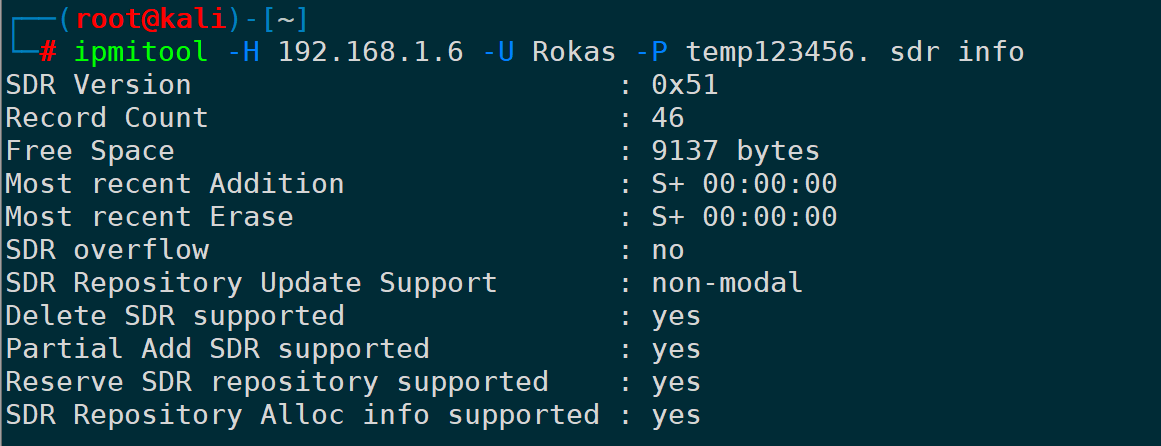The width and height of the screenshot is (1161, 446).
Task: Click the username Rokas in command
Action: (x=574, y=52)
